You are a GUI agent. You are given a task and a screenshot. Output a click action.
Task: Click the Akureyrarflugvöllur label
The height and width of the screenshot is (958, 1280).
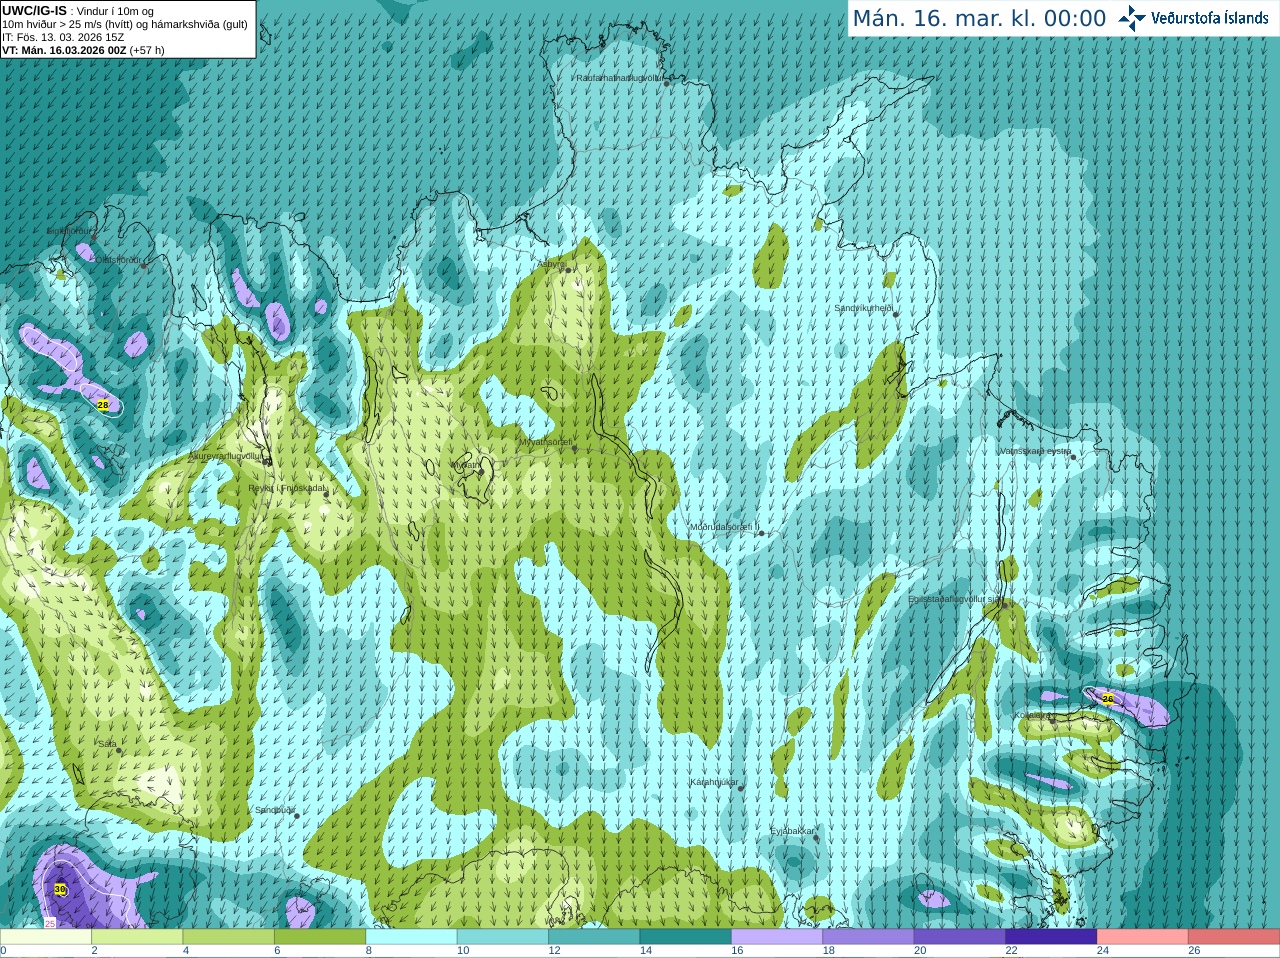point(226,455)
